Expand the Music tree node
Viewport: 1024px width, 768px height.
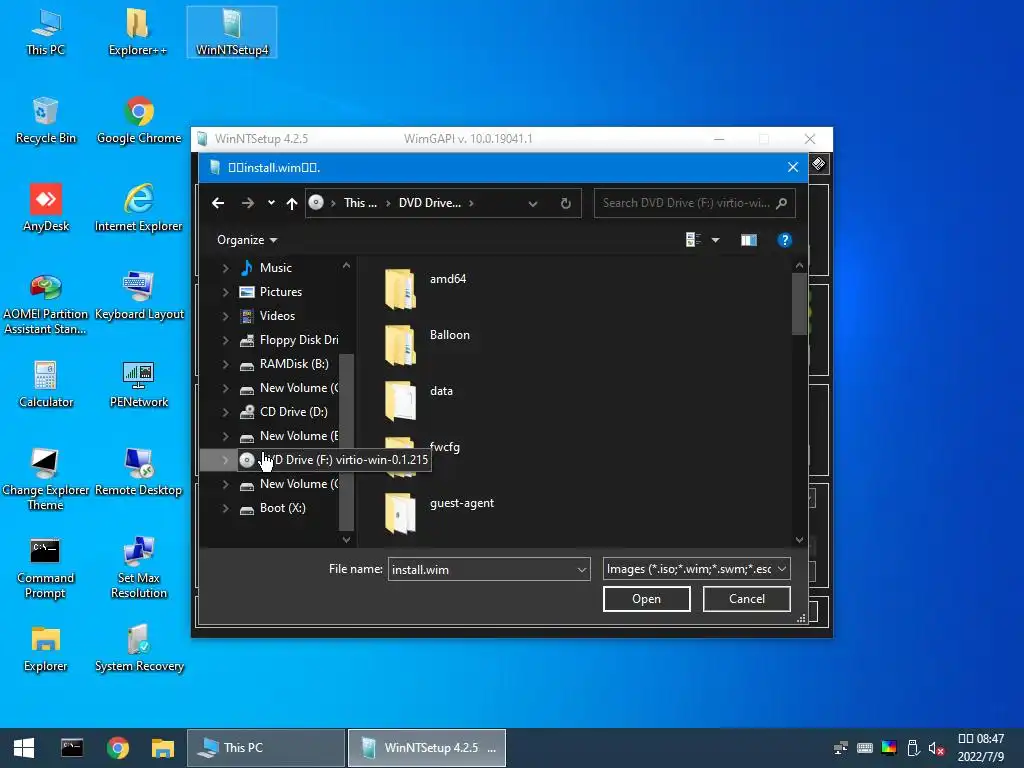coord(225,268)
